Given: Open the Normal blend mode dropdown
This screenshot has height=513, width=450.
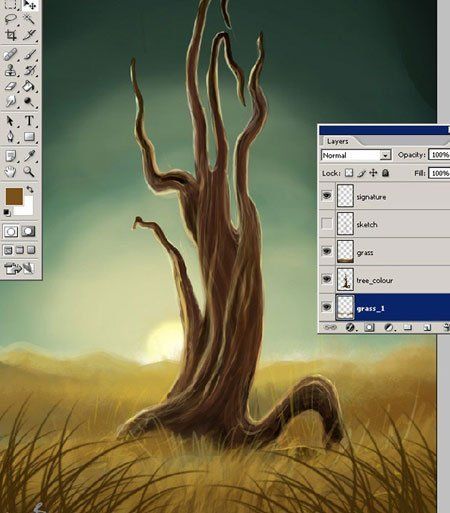Looking at the screenshot, I should tap(356, 155).
